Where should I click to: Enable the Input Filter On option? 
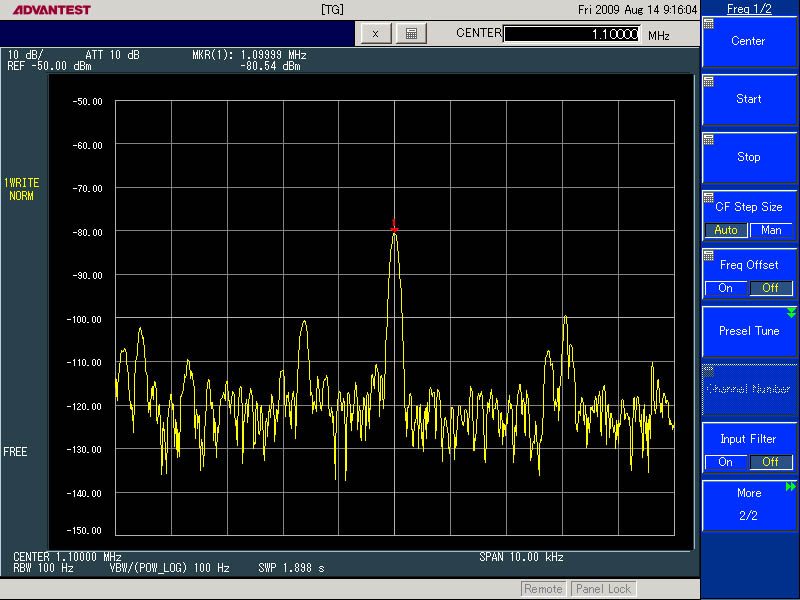click(x=726, y=462)
